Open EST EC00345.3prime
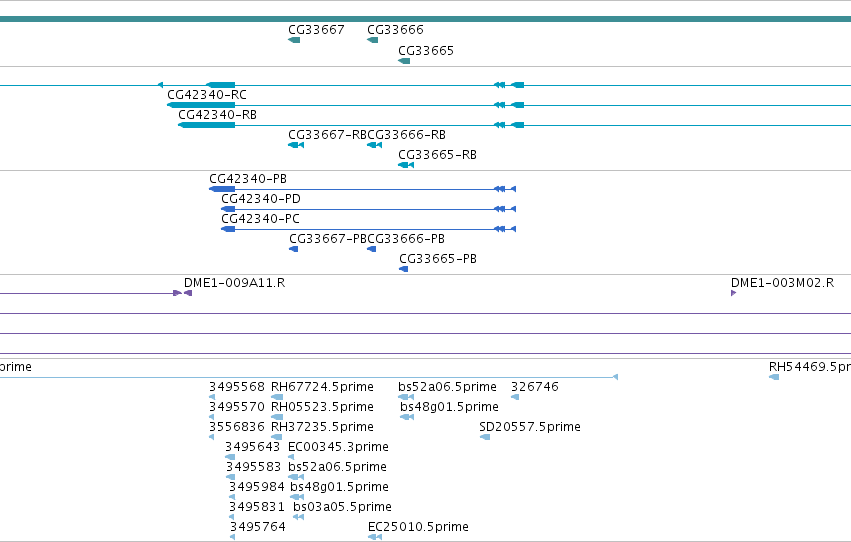Viewport: 851px width, 542px height. (x=338, y=448)
